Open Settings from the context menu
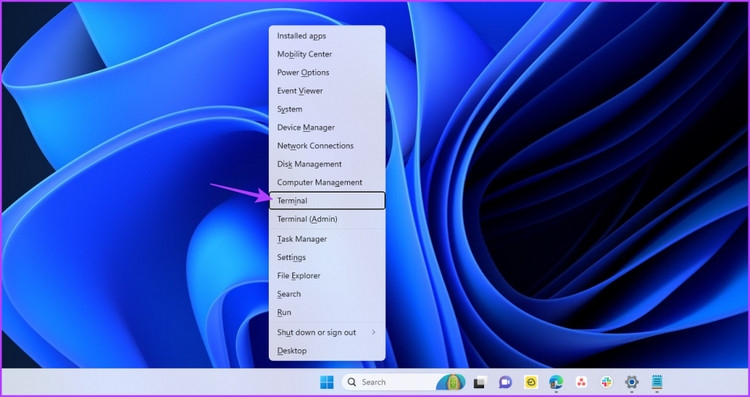Viewport: 750px width, 397px height. [327, 257]
